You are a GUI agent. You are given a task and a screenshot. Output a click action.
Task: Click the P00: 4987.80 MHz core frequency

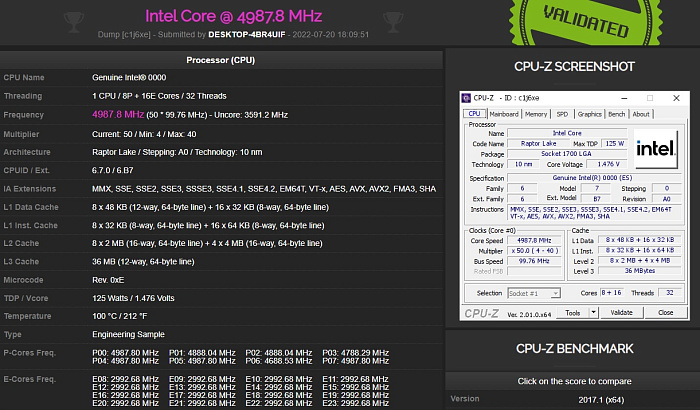[125, 353]
